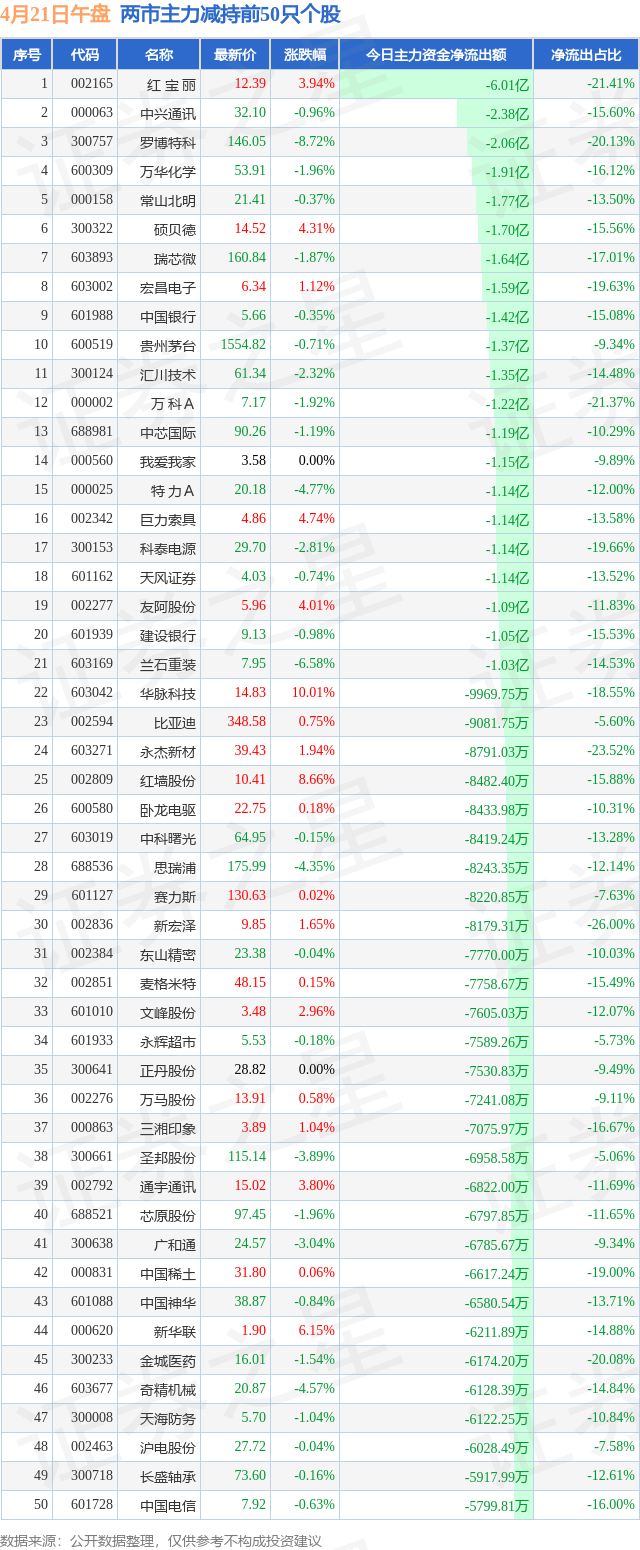
Task: Select stock name 科泰电源
Action: tap(168, 548)
